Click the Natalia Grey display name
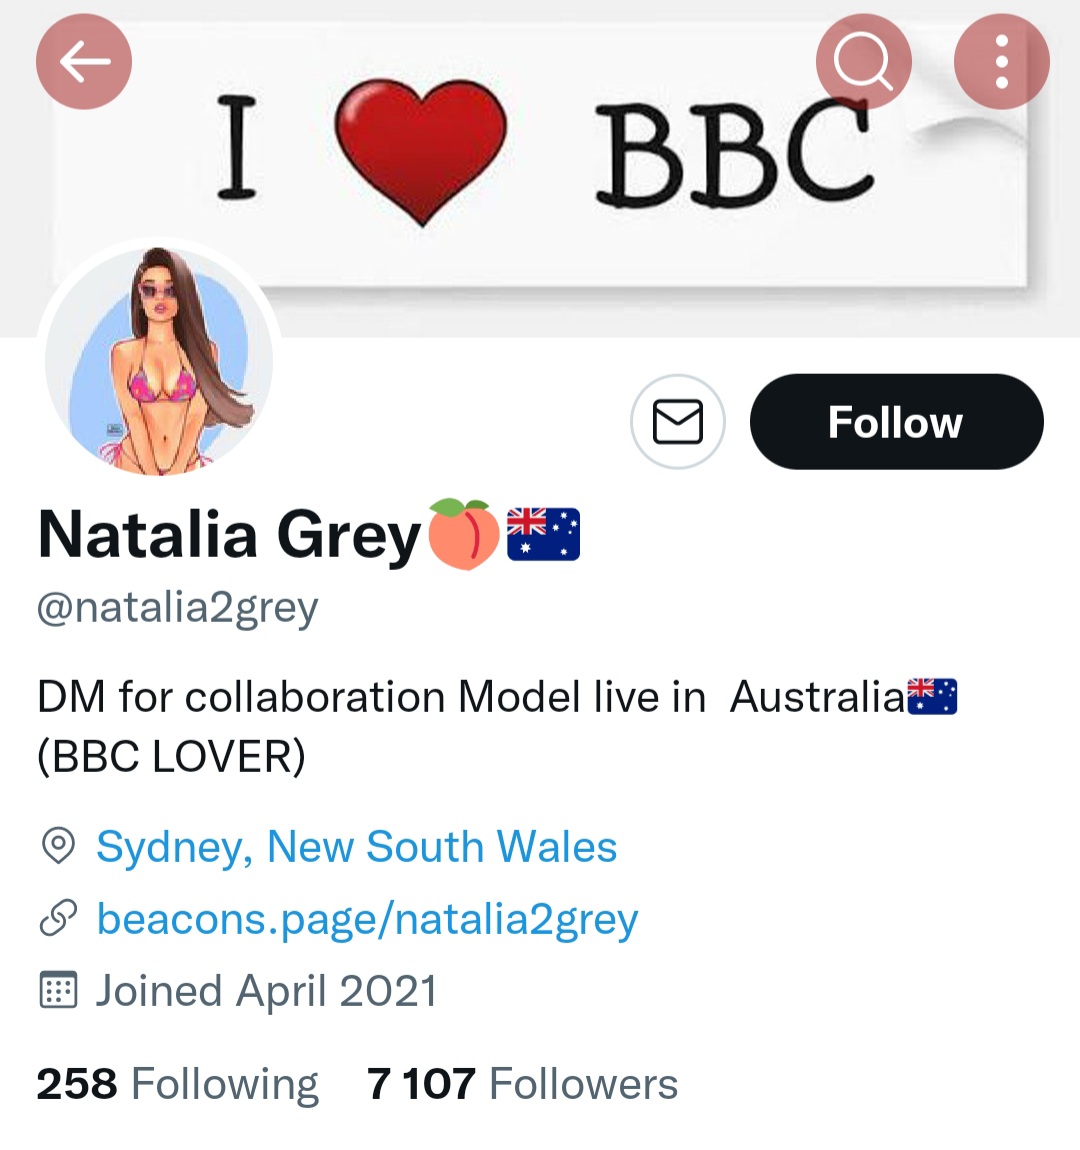 pyautogui.click(x=229, y=534)
